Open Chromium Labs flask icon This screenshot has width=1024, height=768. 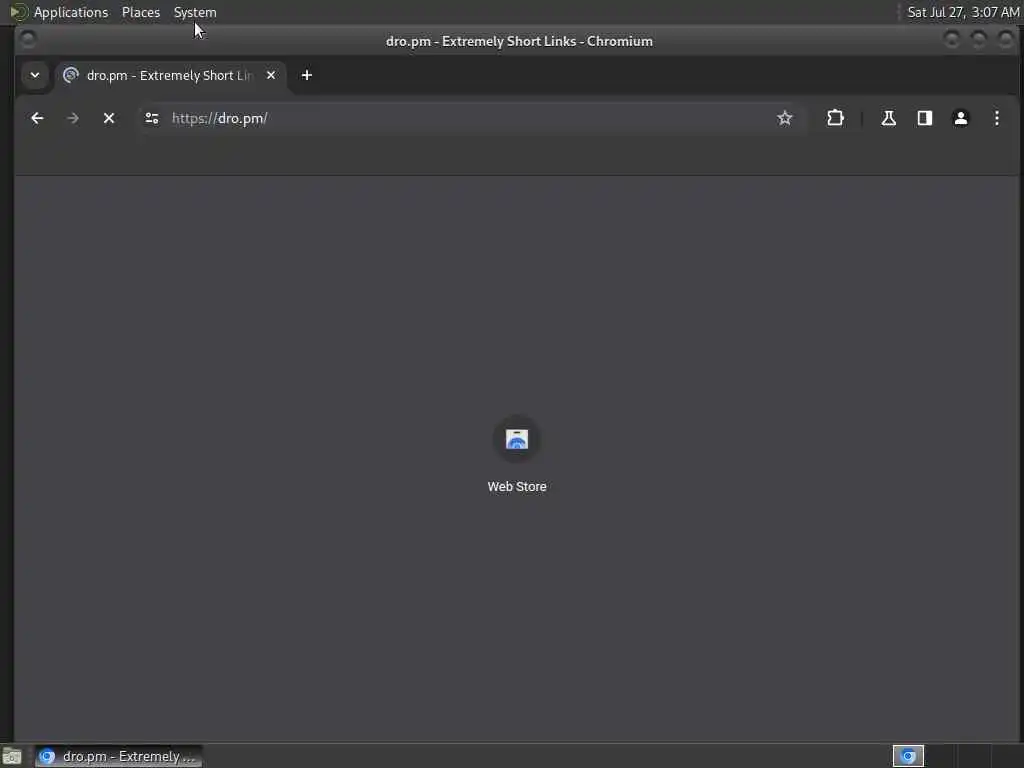pyautogui.click(x=888, y=118)
